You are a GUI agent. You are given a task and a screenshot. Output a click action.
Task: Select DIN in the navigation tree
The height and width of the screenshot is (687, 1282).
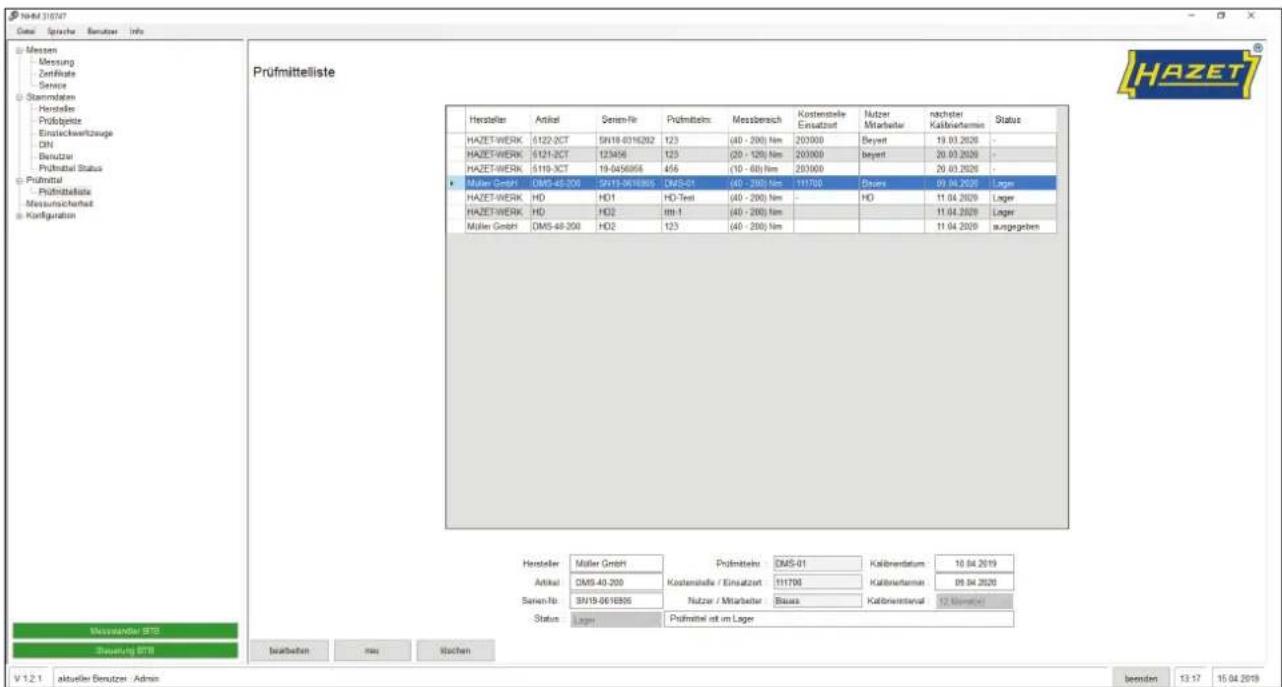pos(44,144)
